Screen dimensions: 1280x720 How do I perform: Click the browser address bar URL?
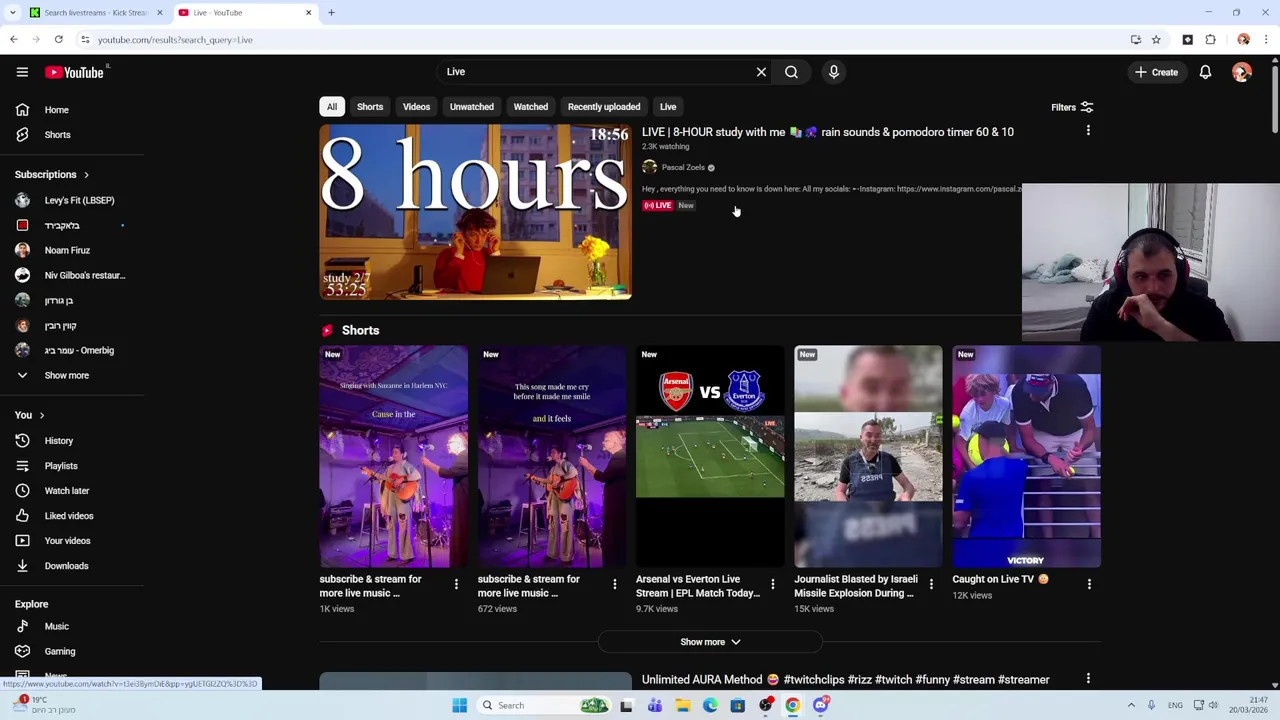click(175, 40)
